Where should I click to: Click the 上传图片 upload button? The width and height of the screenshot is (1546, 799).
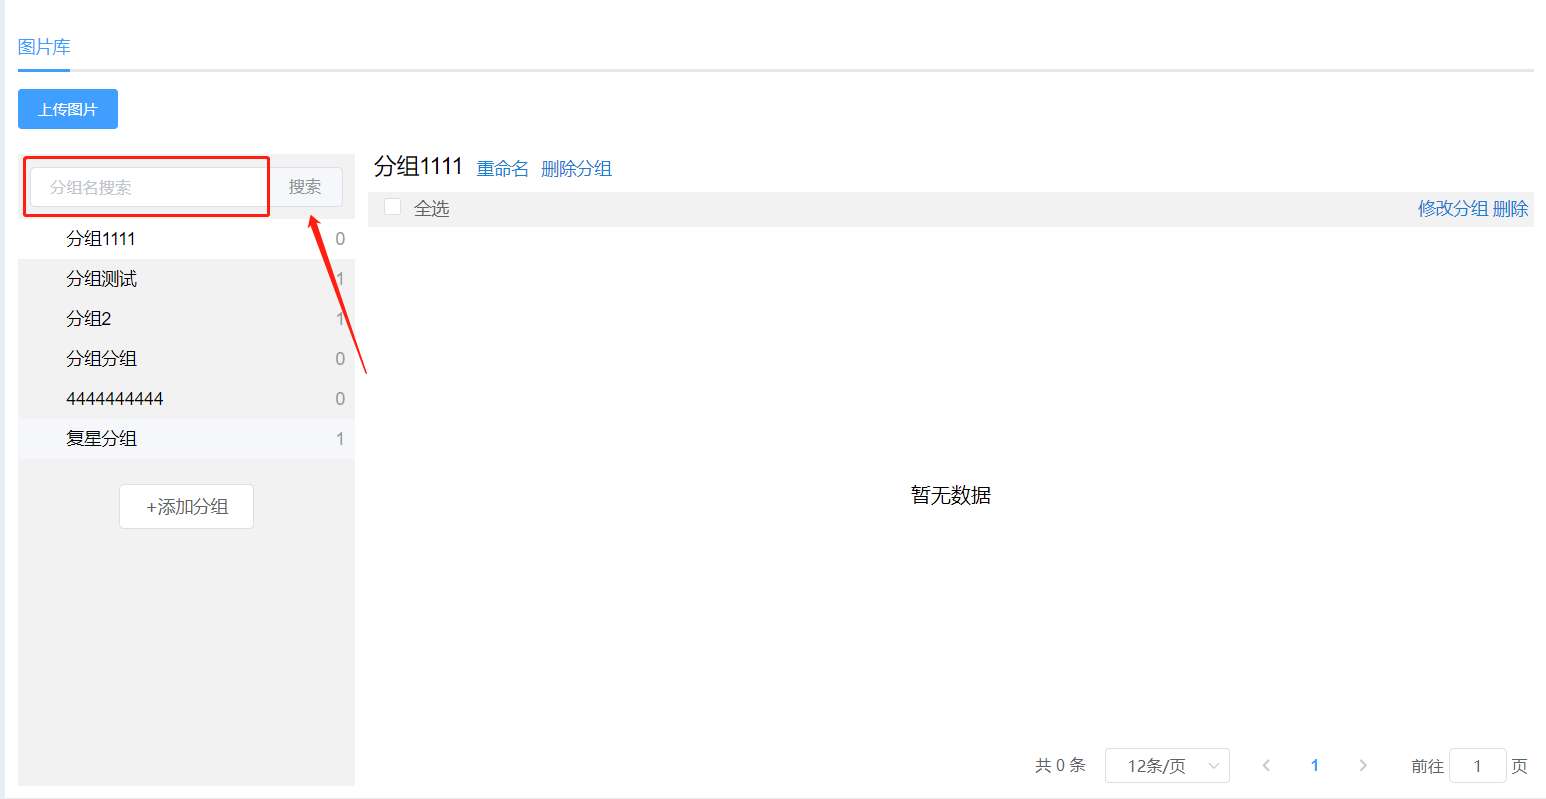point(68,109)
